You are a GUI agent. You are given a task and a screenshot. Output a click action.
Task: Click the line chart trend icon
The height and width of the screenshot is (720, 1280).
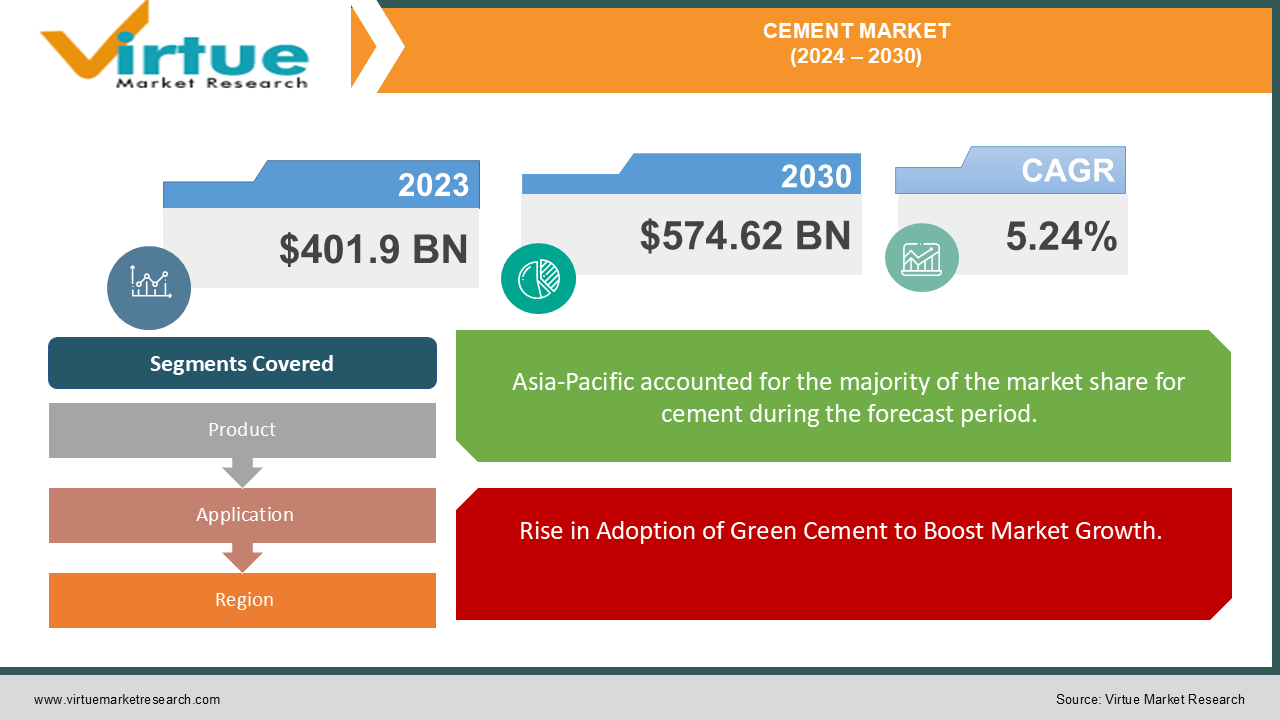pos(148,287)
